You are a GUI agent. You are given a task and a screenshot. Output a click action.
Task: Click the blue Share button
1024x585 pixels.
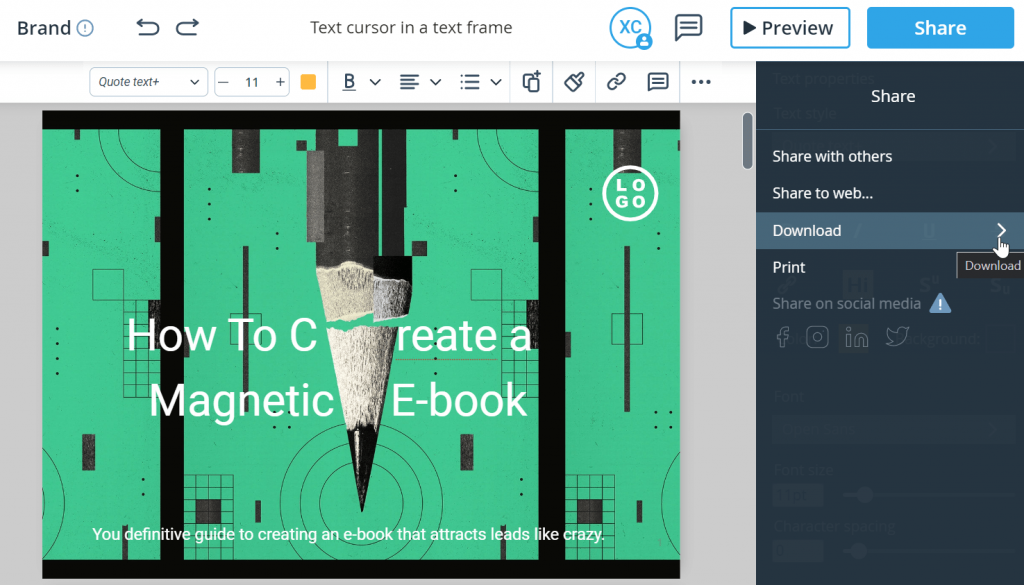coord(939,27)
